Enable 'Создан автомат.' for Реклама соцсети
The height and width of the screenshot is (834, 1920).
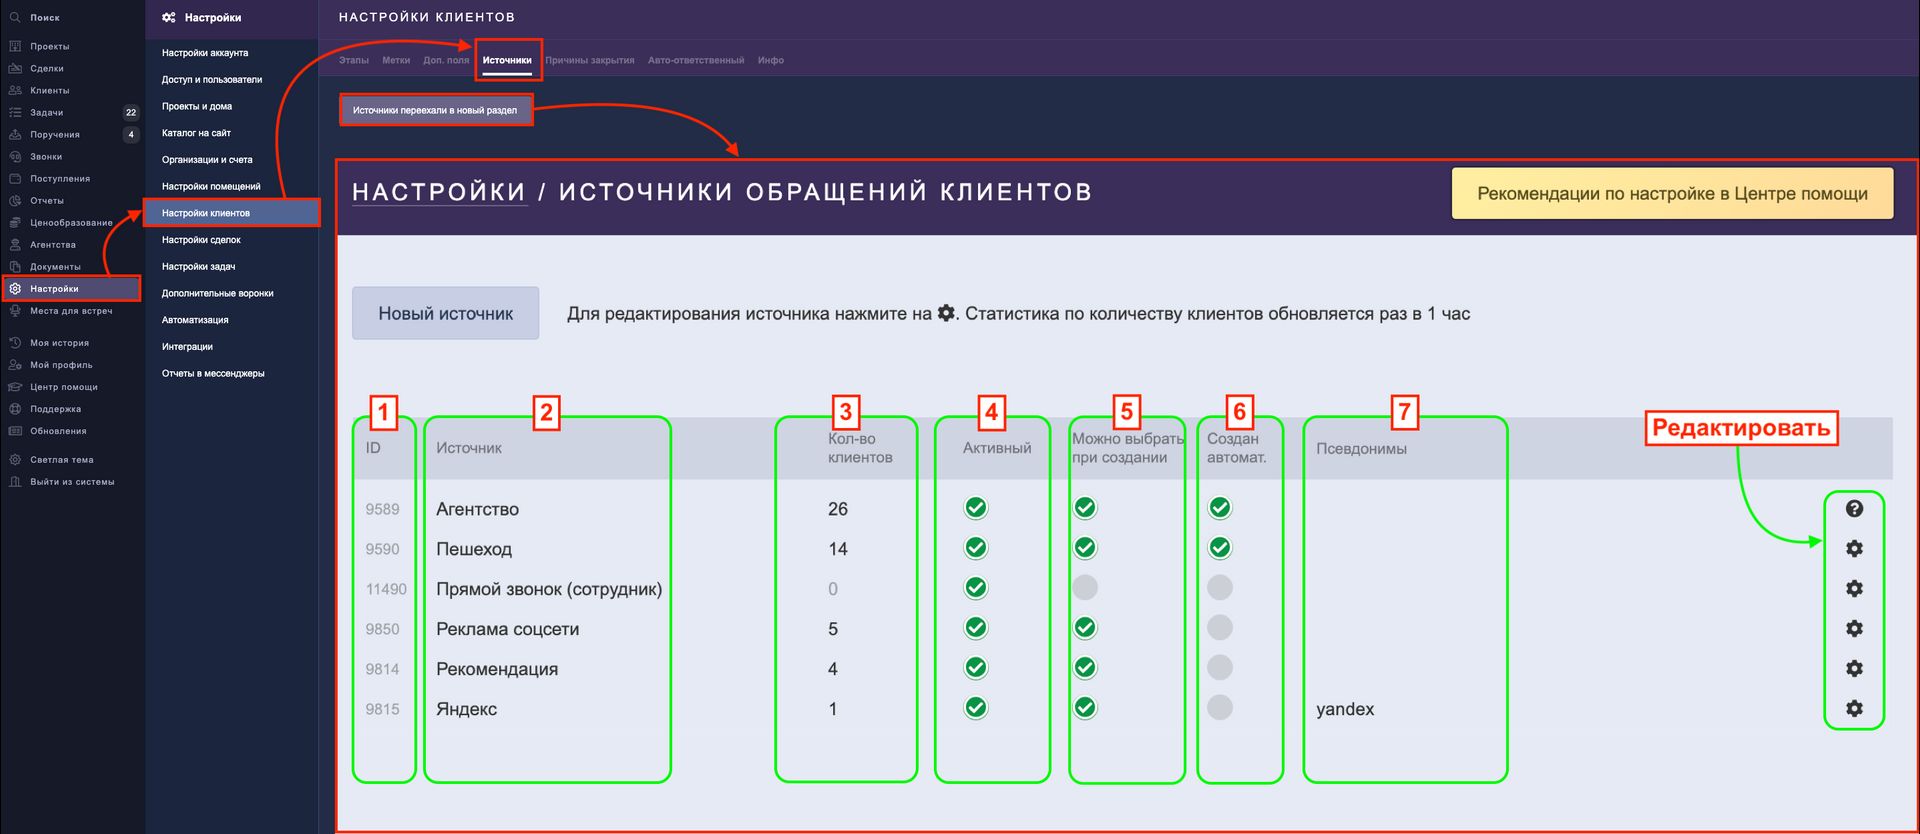pos(1220,628)
